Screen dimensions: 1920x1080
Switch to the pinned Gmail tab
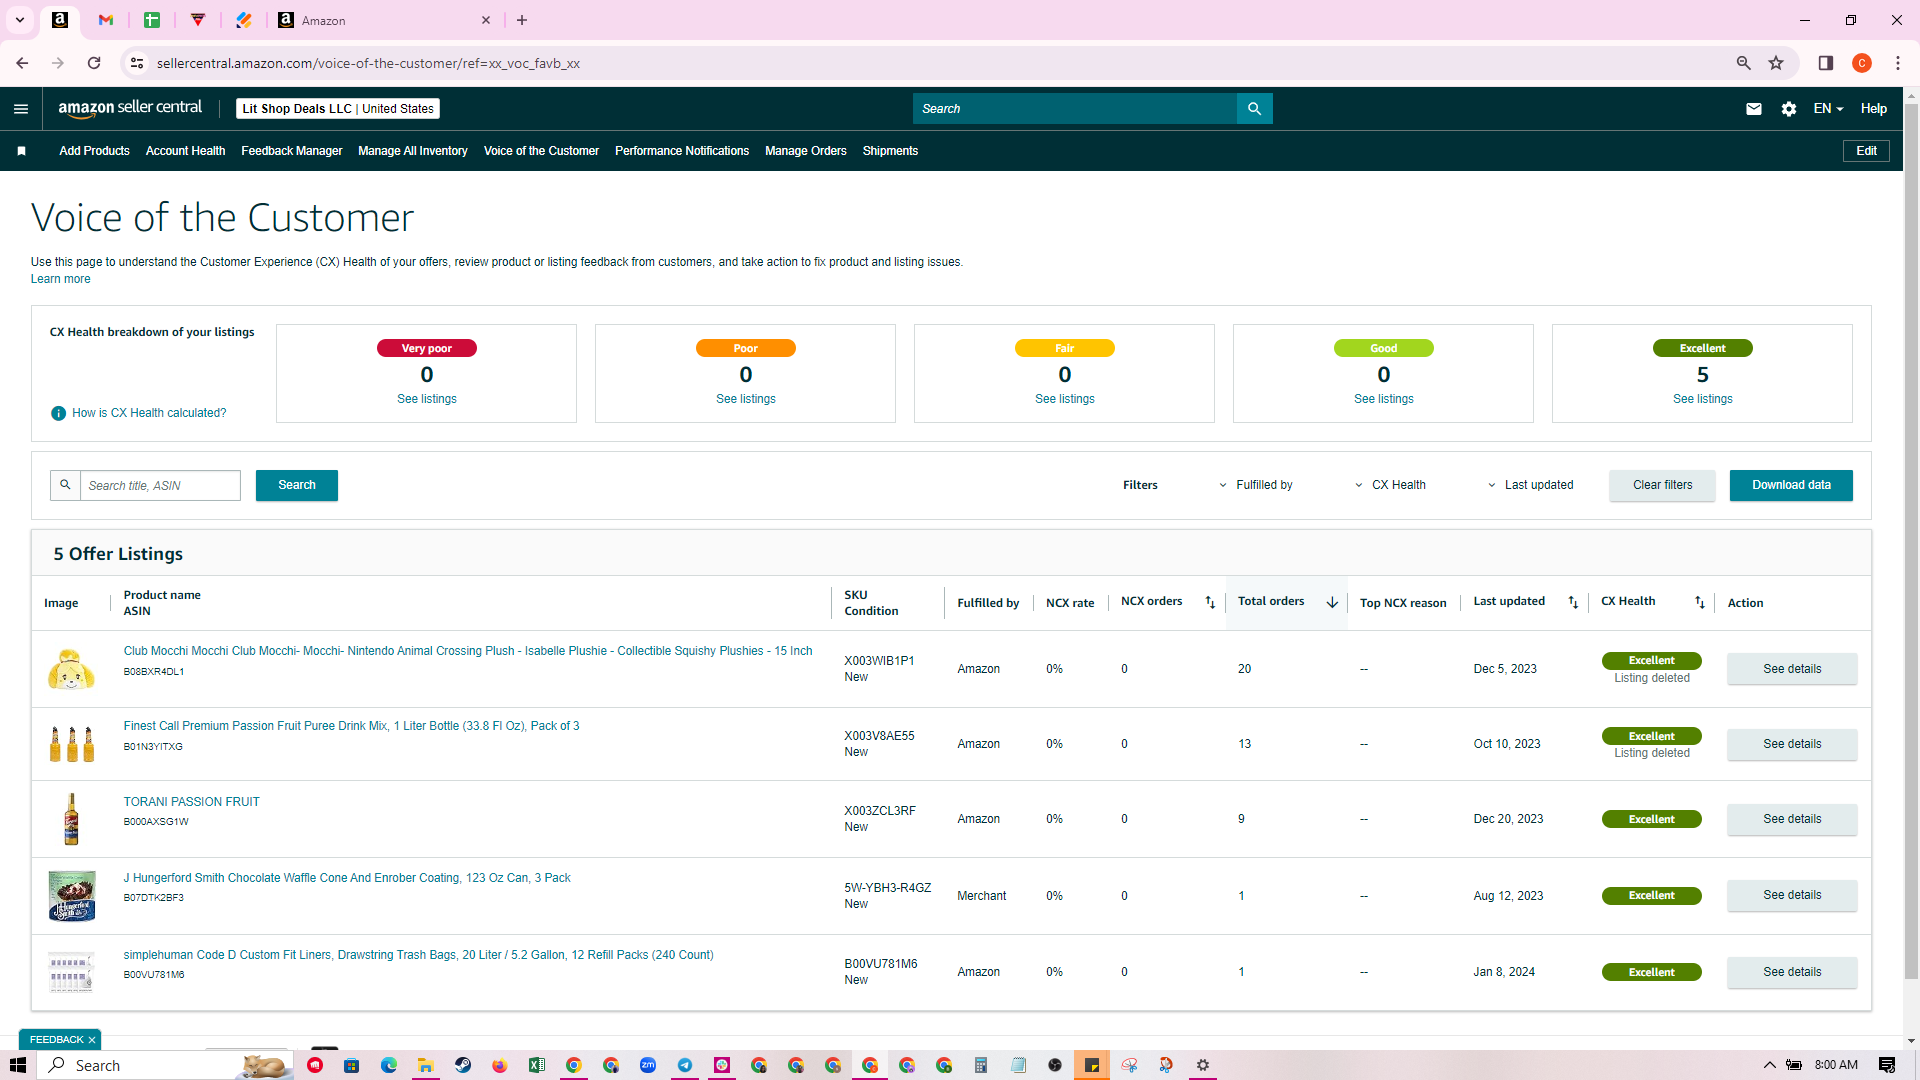(106, 20)
